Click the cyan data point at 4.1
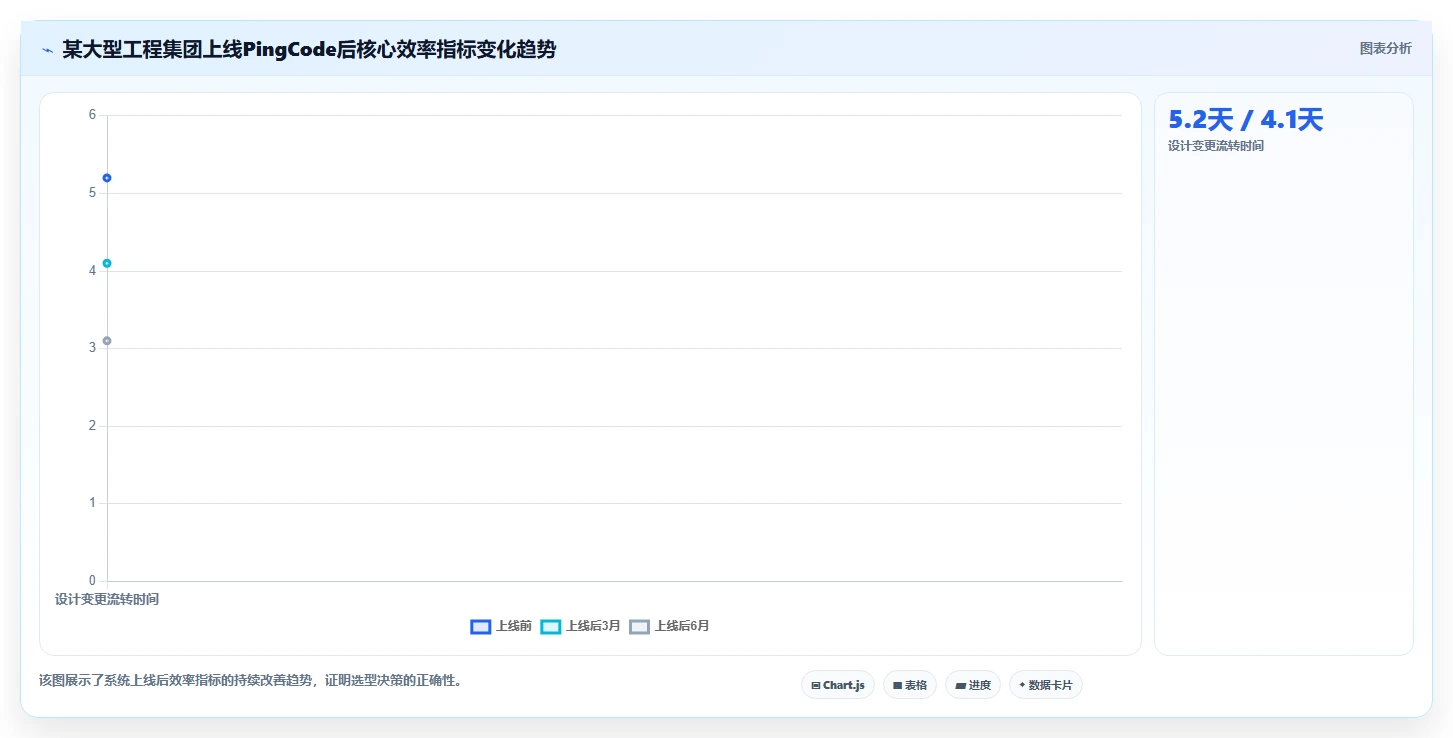This screenshot has height=738, width=1453. tap(107, 263)
